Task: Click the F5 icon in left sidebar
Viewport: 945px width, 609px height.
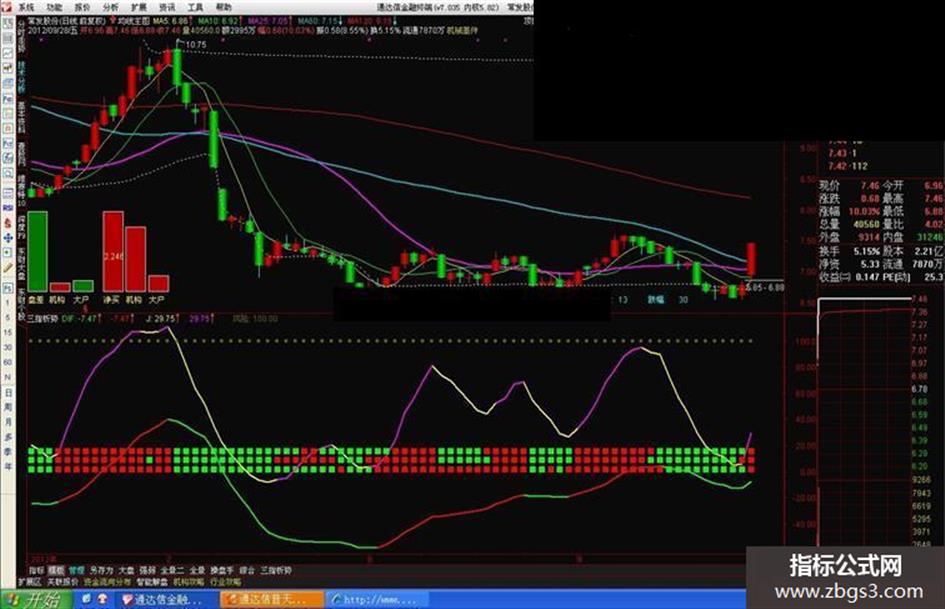Action: 8,289
